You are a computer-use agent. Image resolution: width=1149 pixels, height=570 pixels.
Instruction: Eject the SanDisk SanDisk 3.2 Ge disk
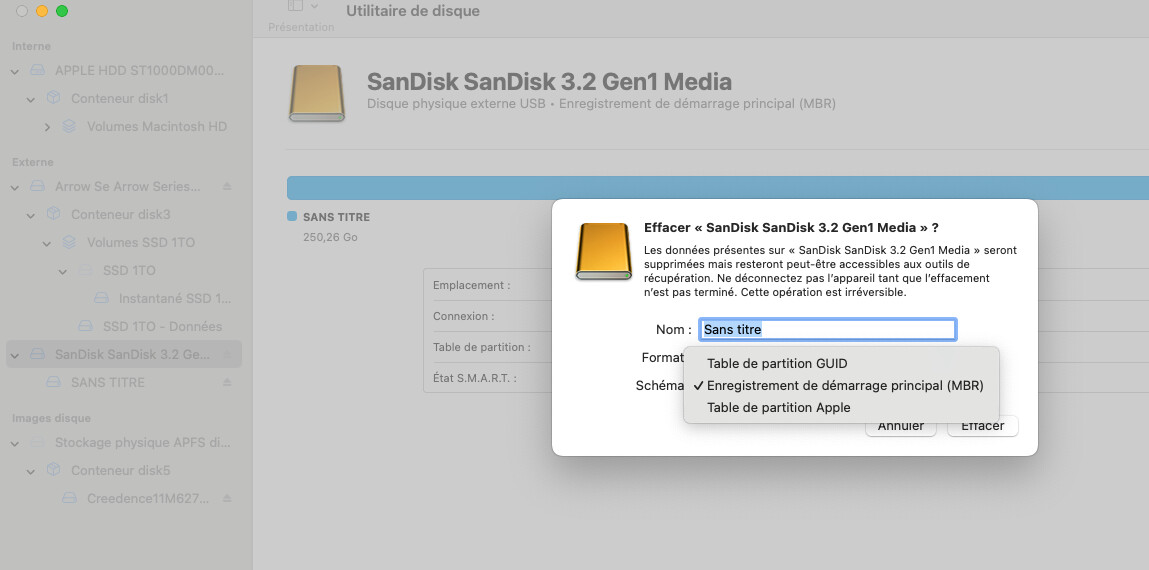[227, 354]
